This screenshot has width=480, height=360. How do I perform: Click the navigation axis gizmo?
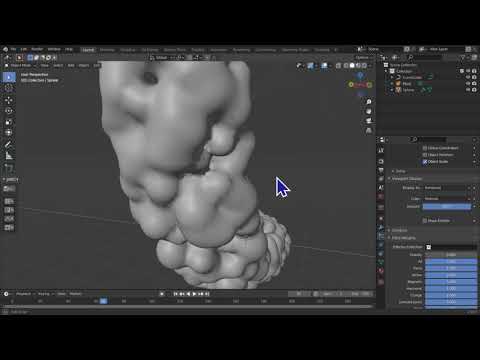click(360, 85)
